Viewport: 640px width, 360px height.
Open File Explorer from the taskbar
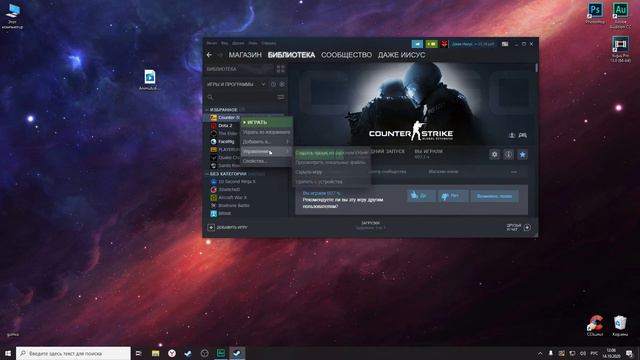click(x=156, y=353)
